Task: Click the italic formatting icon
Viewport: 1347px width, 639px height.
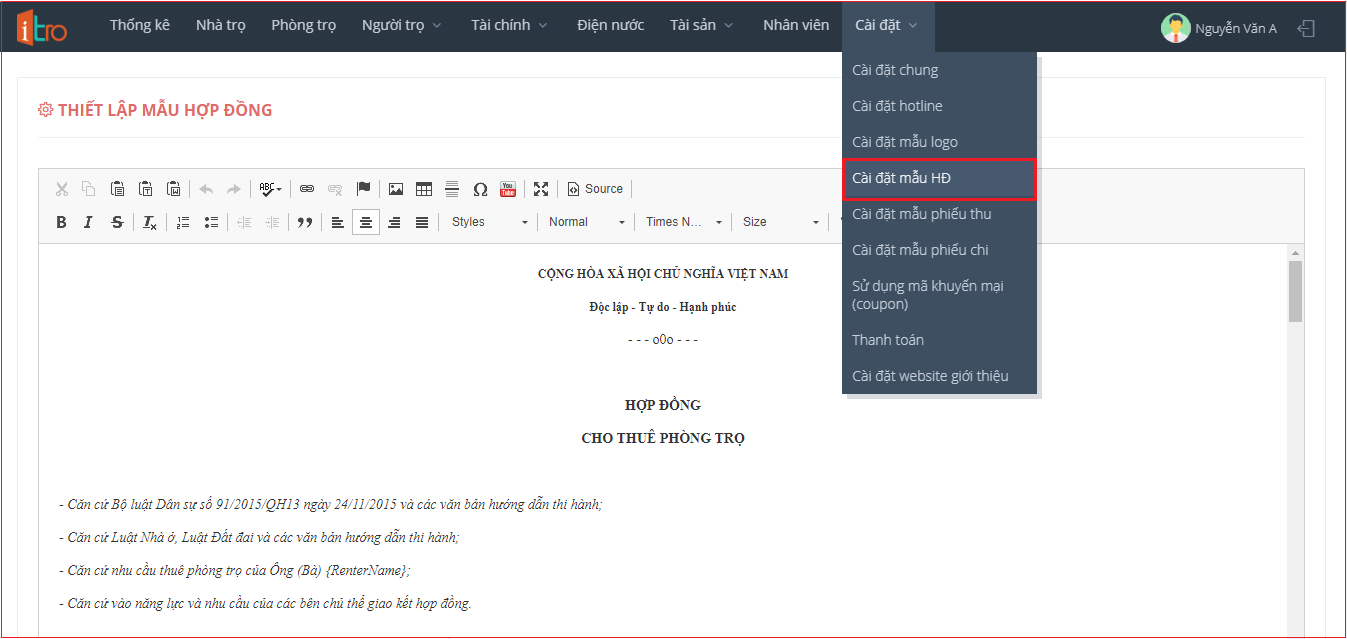Action: [x=88, y=222]
